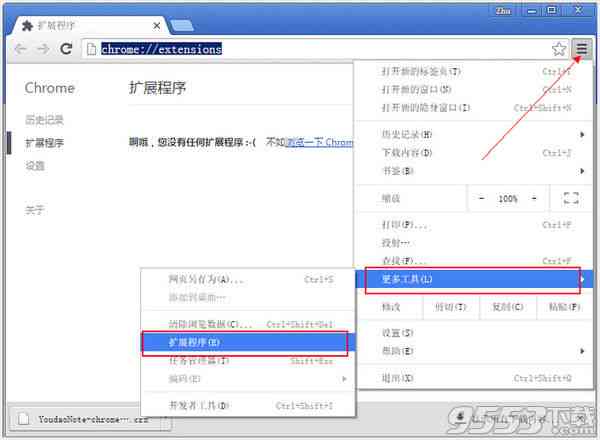Follow the 浏览一下 Chrome link
Image resolution: width=600 pixels, height=440 pixels.
coord(320,142)
